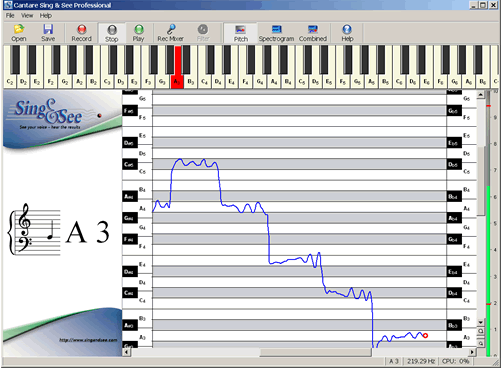Viewport: 501px width, 368px height.
Task: Click the green input level meter
Action: [489, 271]
